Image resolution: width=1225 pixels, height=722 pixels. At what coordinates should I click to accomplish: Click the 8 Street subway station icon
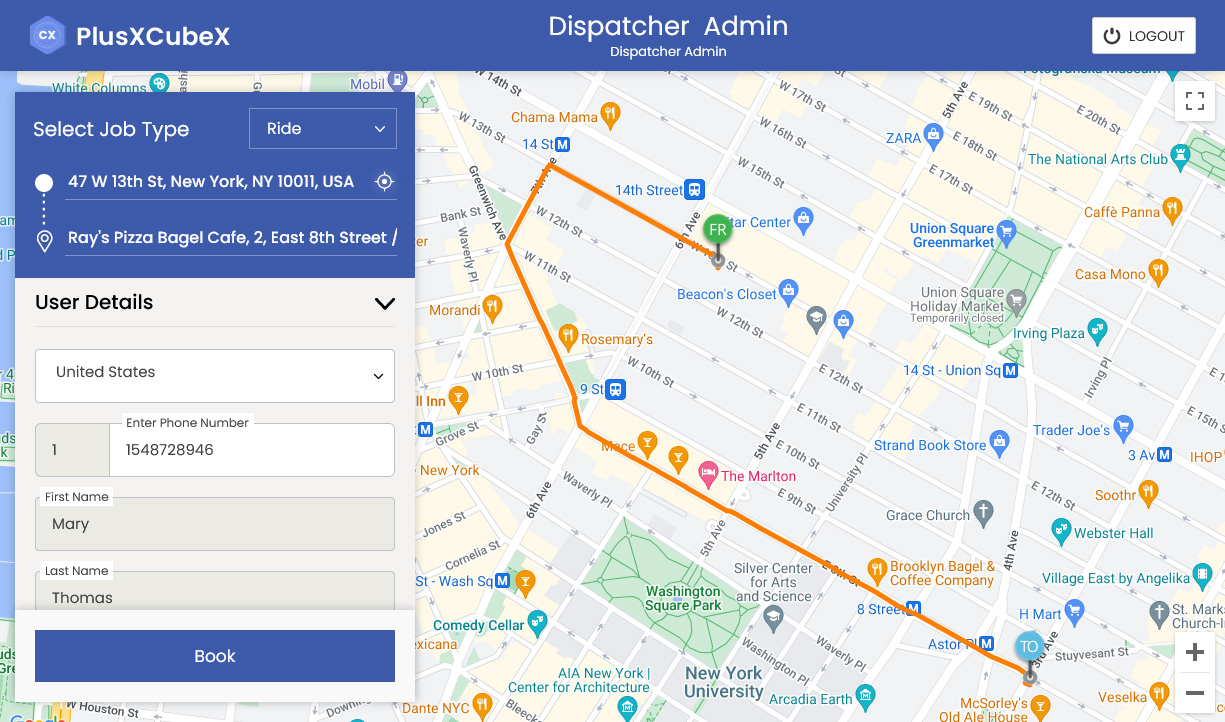913,609
